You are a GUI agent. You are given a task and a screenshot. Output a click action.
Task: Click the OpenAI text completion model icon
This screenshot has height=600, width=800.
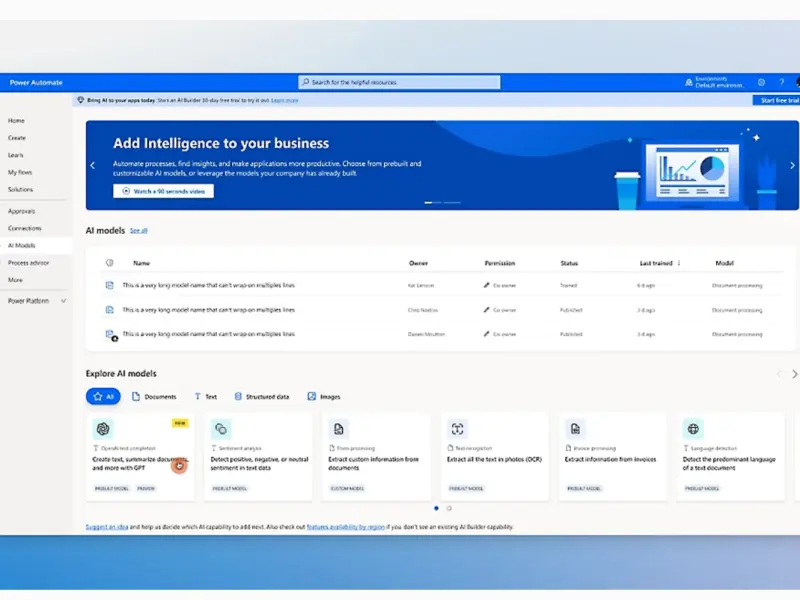tap(103, 429)
